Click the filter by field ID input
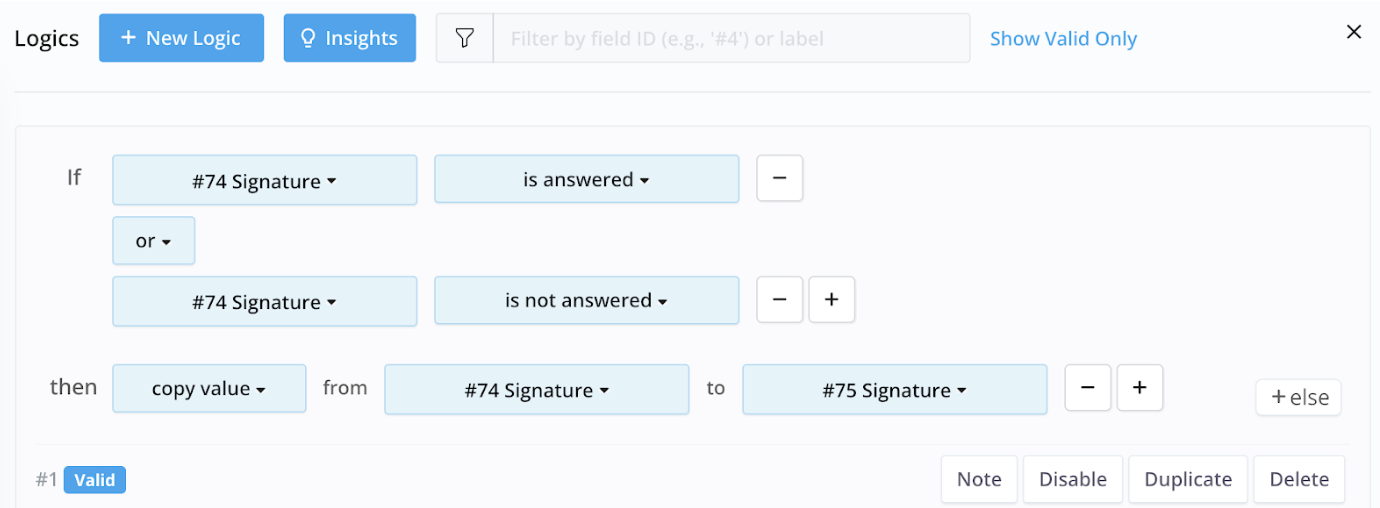Image resolution: width=1380 pixels, height=508 pixels. point(731,39)
